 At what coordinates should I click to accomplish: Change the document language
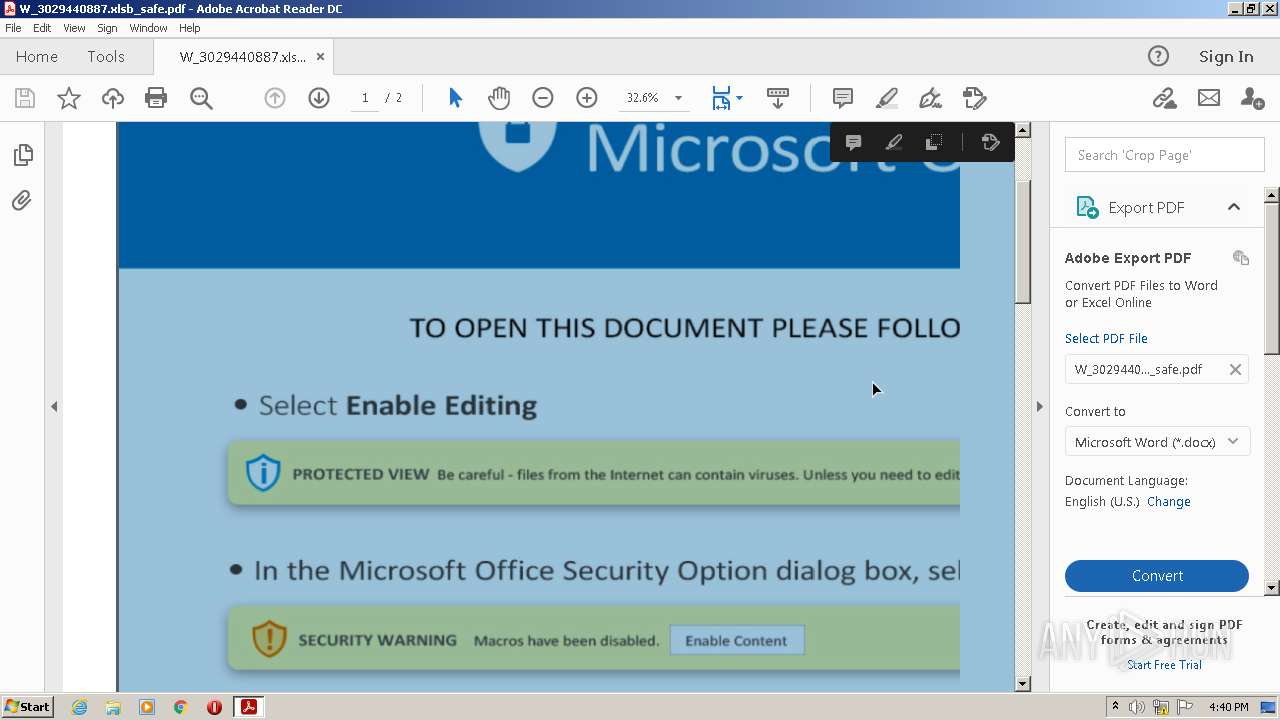[x=1168, y=502]
